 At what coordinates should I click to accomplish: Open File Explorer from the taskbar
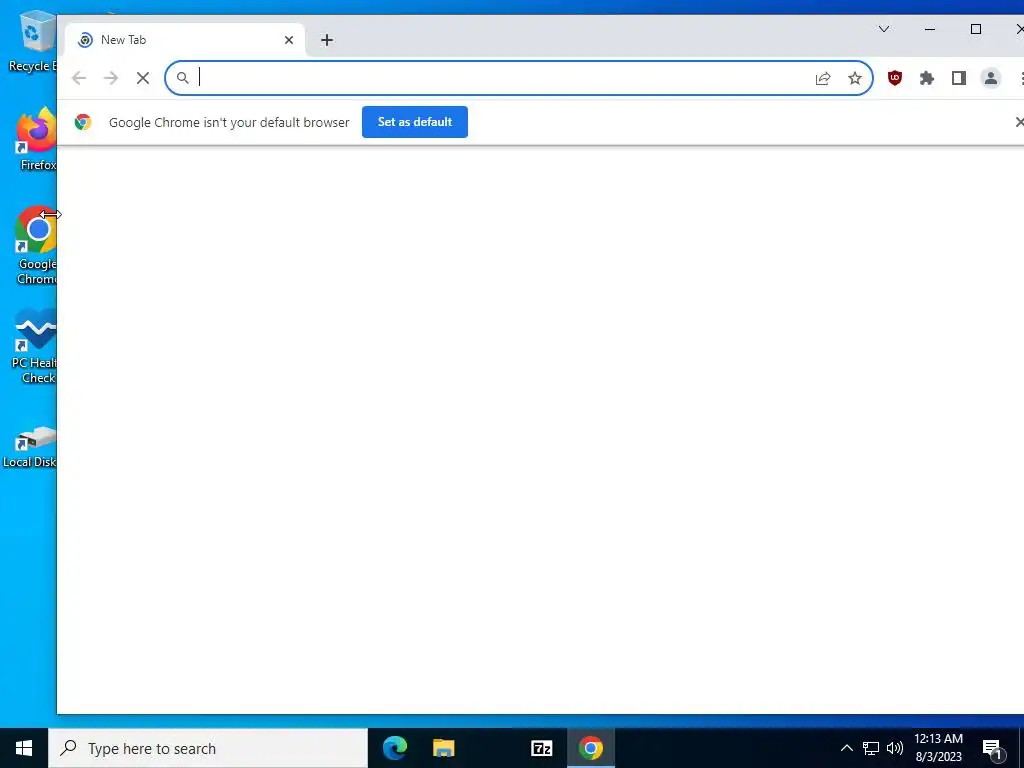(x=443, y=748)
